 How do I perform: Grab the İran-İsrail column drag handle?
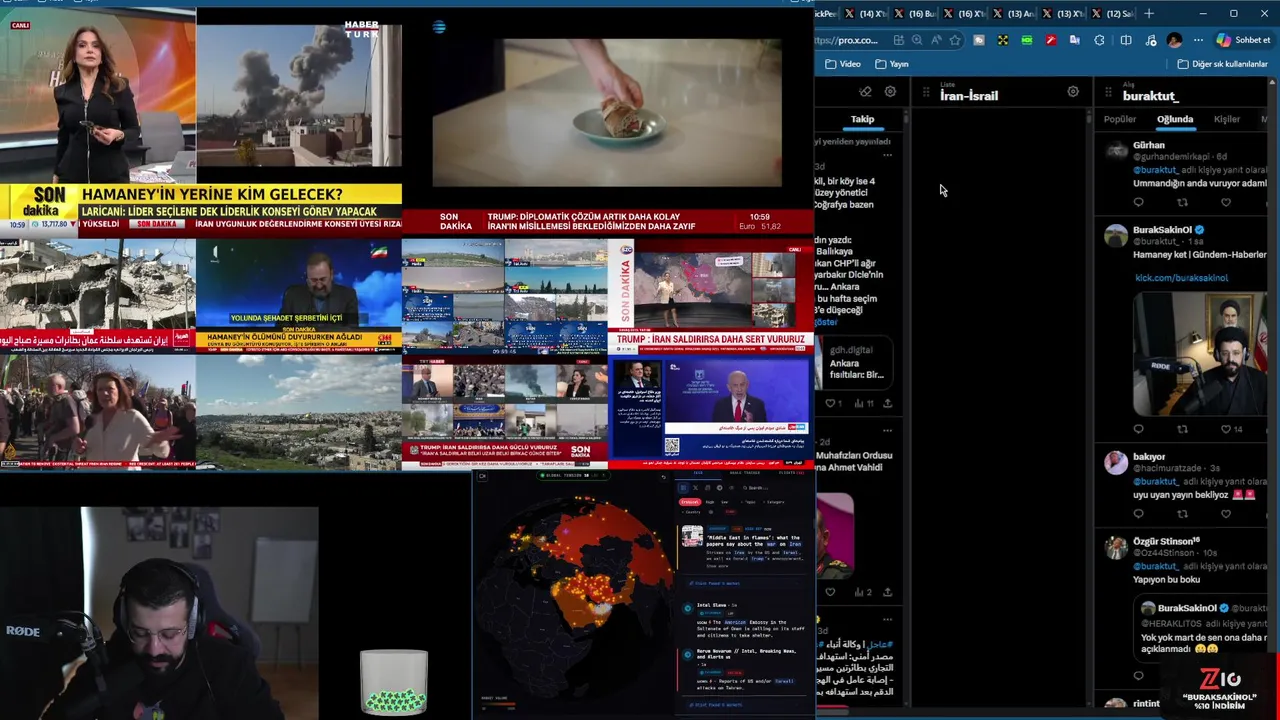point(926,93)
